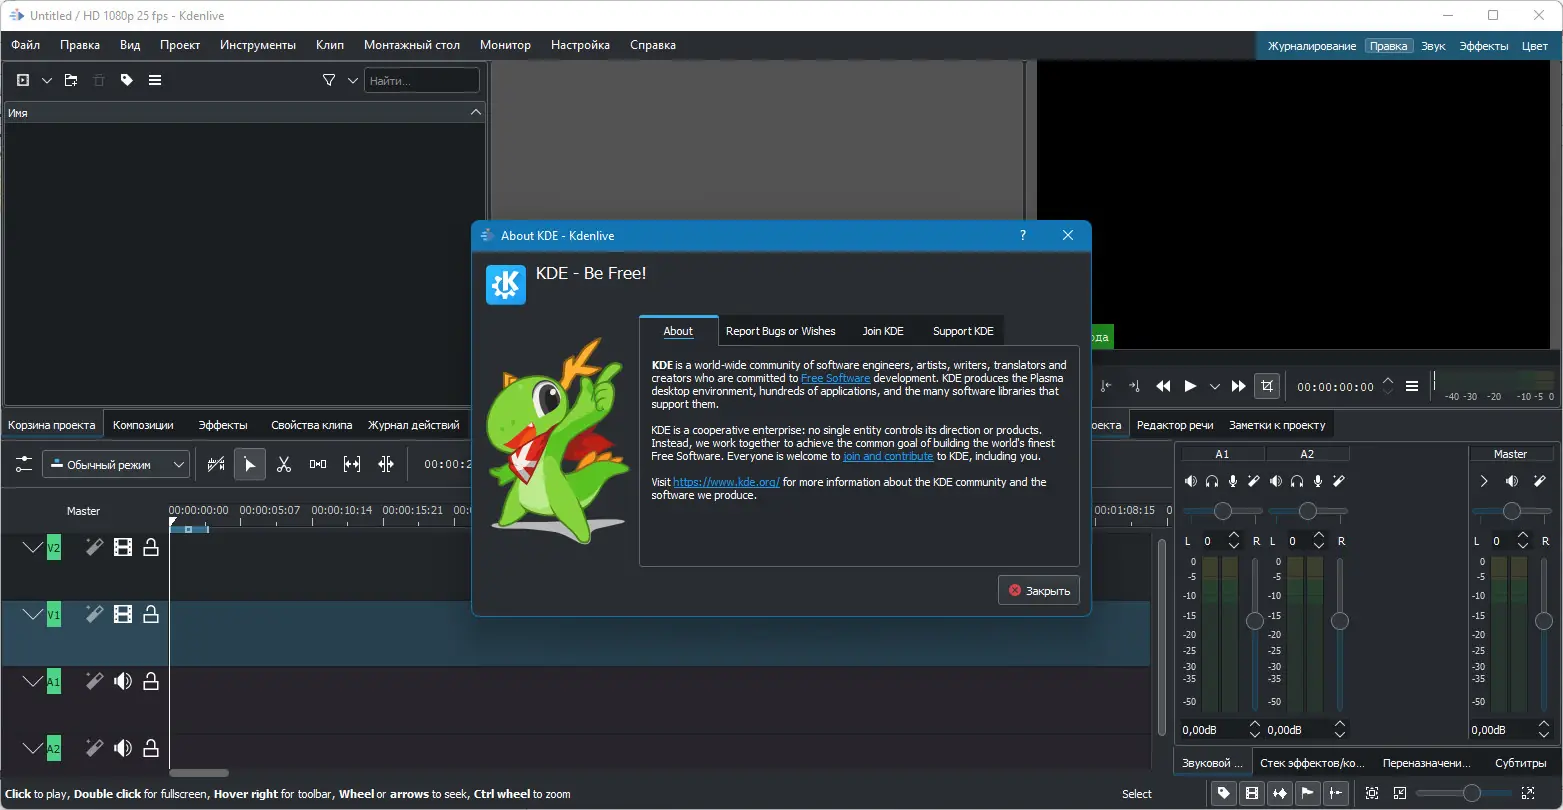Open the filter options dropdown arrow

(x=352, y=80)
